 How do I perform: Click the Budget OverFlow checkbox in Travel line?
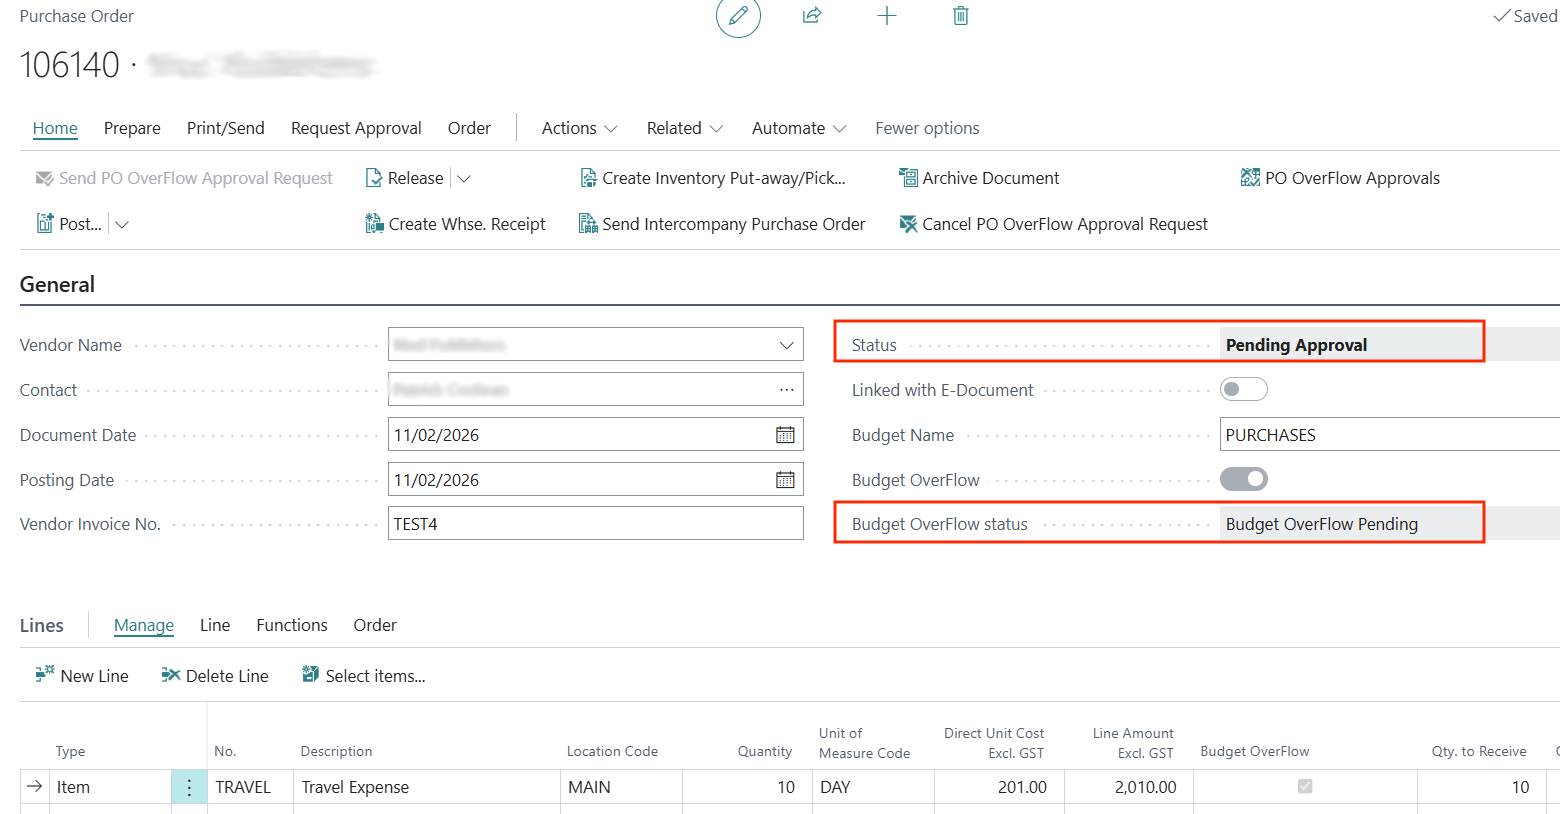tap(1304, 787)
